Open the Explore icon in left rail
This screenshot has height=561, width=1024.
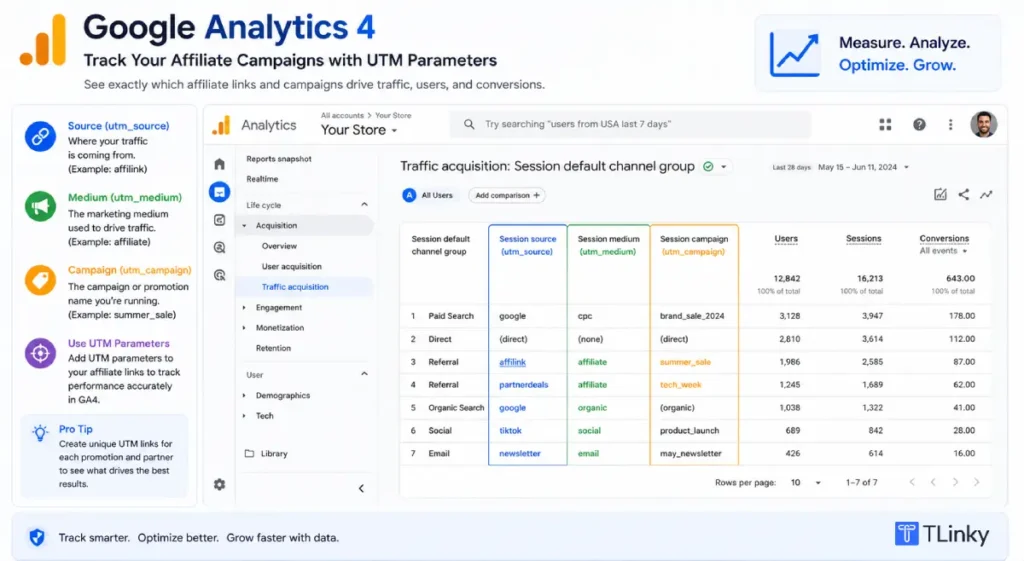coord(219,220)
